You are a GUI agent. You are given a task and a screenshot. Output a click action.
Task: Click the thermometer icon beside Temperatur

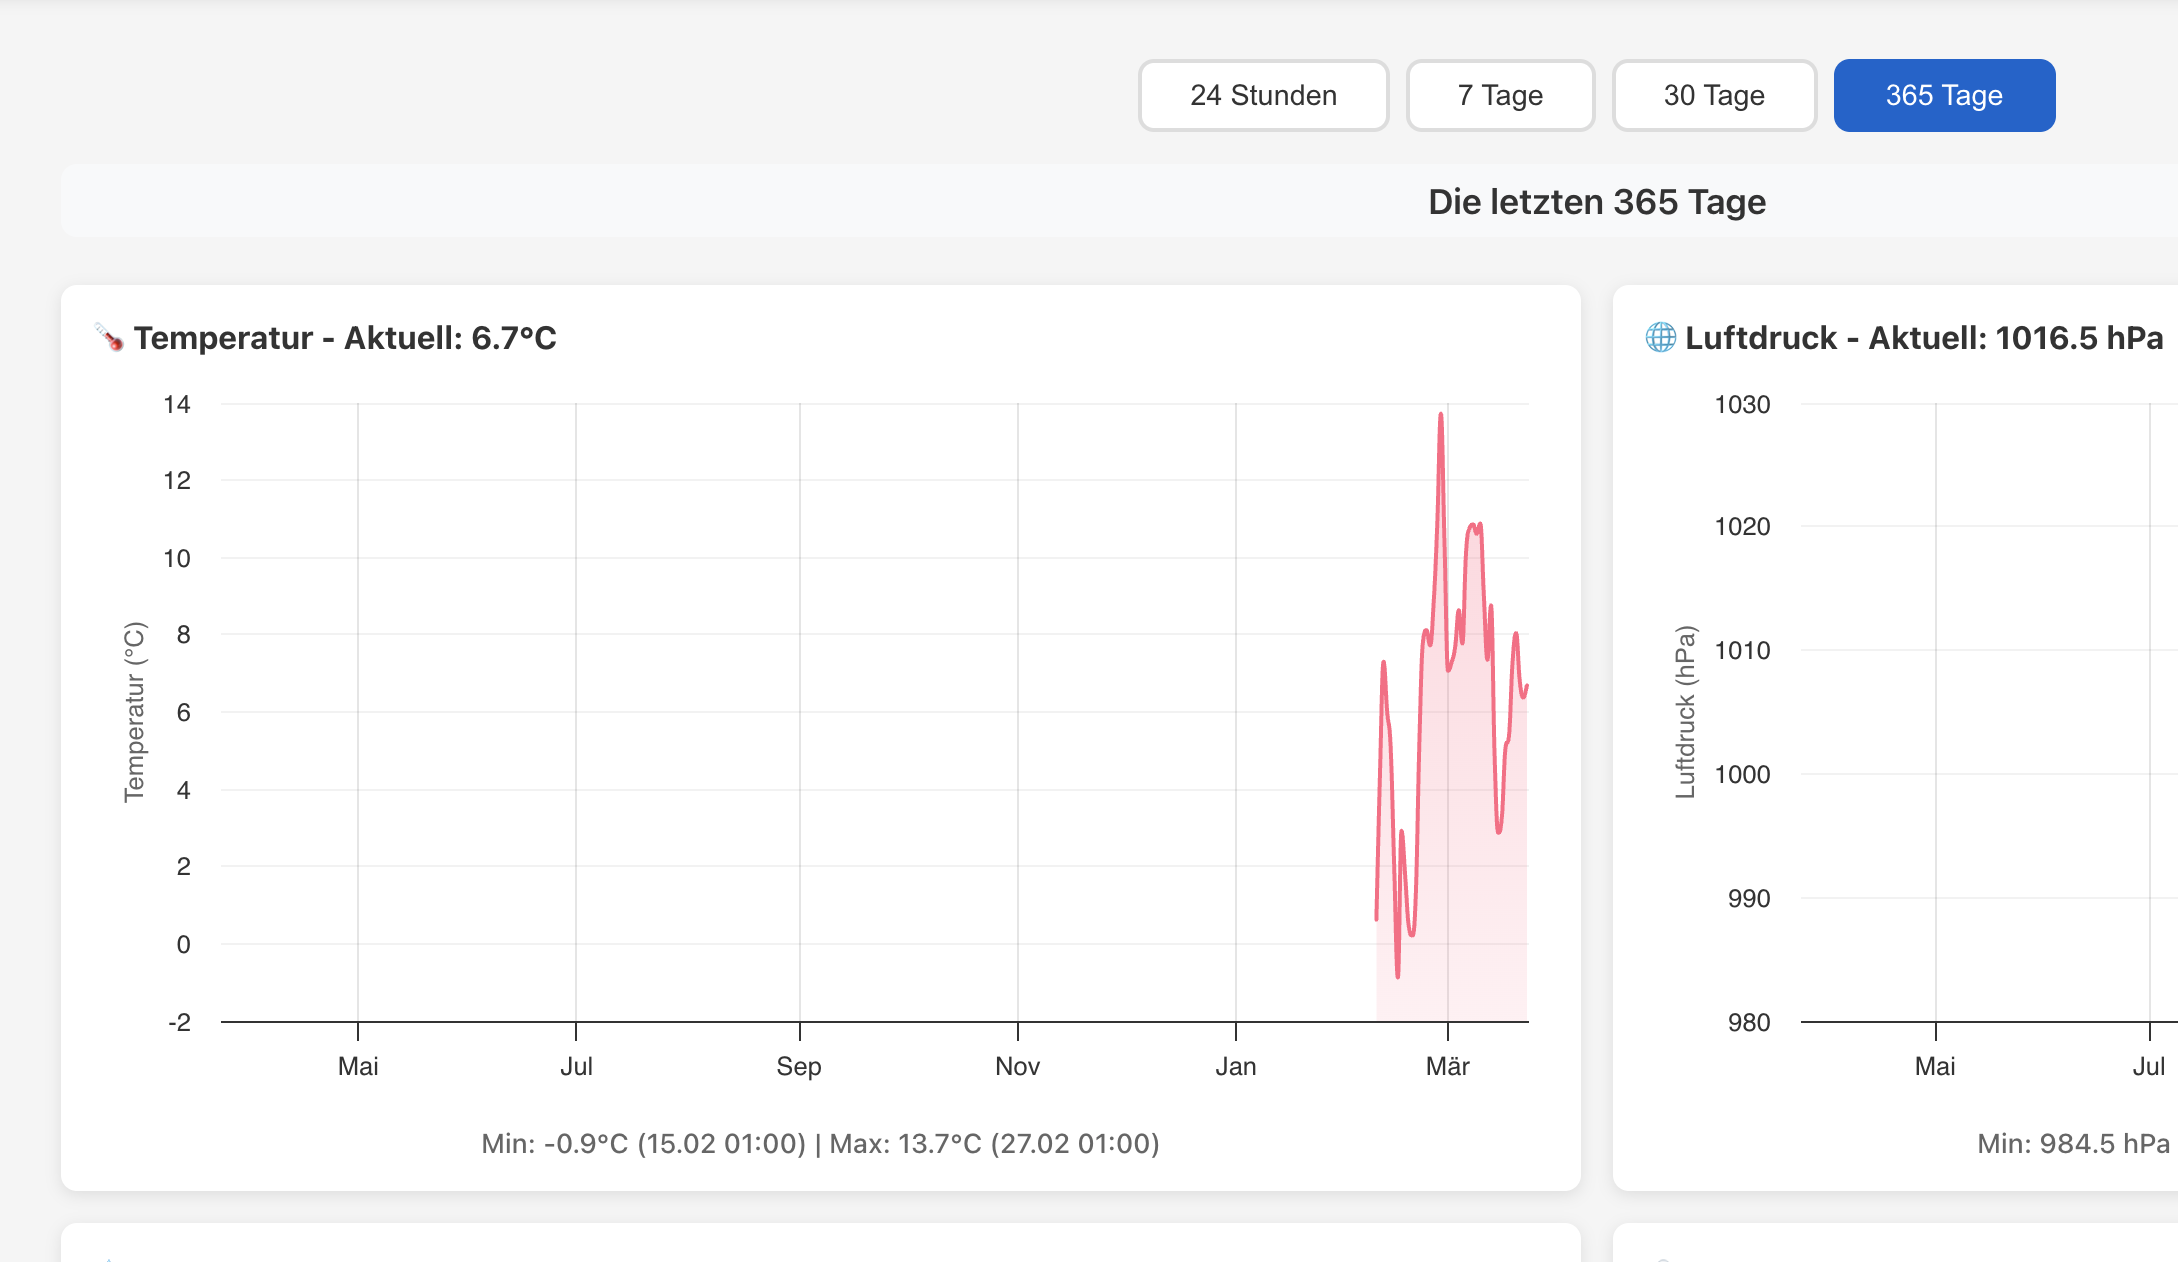click(109, 337)
